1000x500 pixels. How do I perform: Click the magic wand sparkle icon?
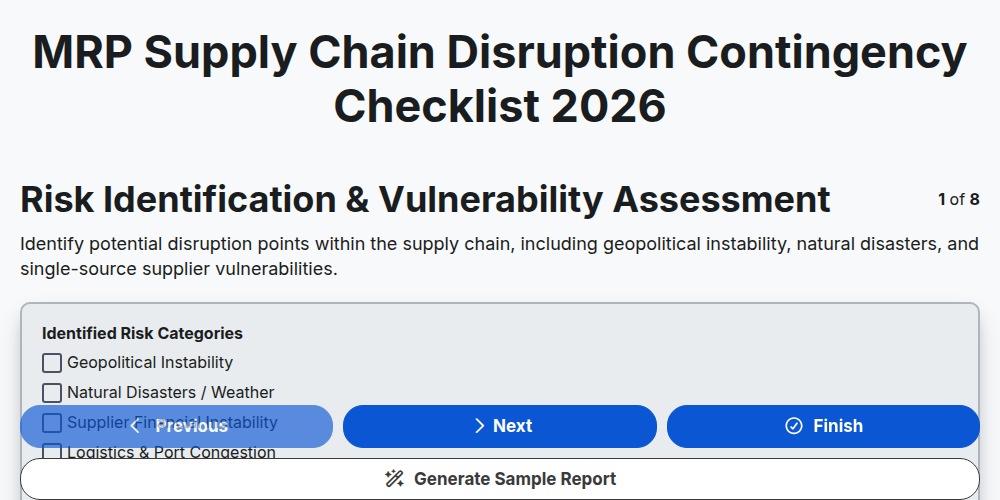coord(394,479)
